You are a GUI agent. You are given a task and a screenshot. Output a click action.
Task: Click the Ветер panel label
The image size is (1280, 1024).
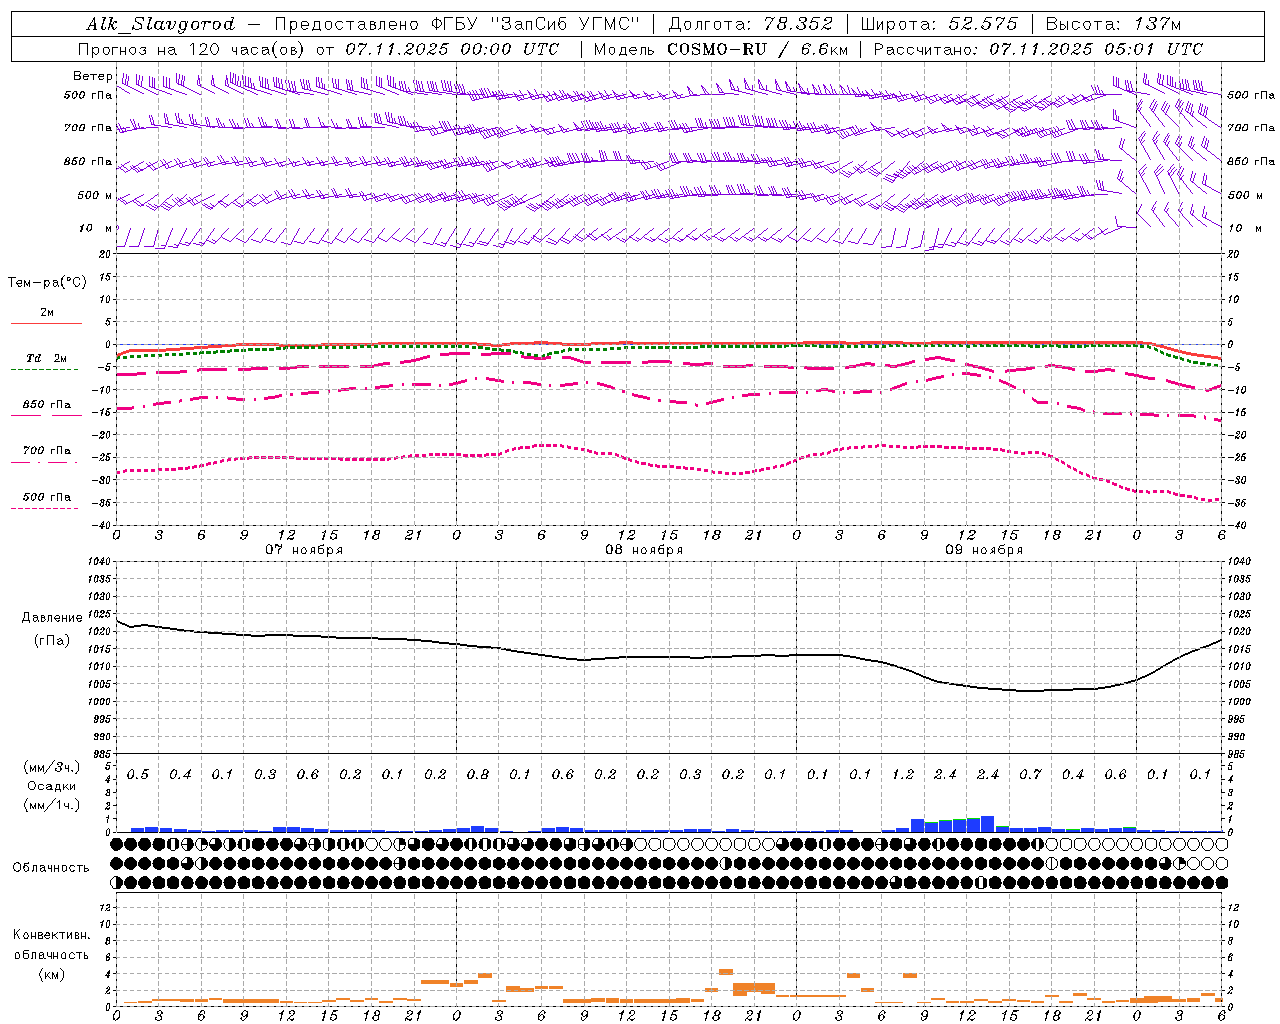(x=92, y=76)
